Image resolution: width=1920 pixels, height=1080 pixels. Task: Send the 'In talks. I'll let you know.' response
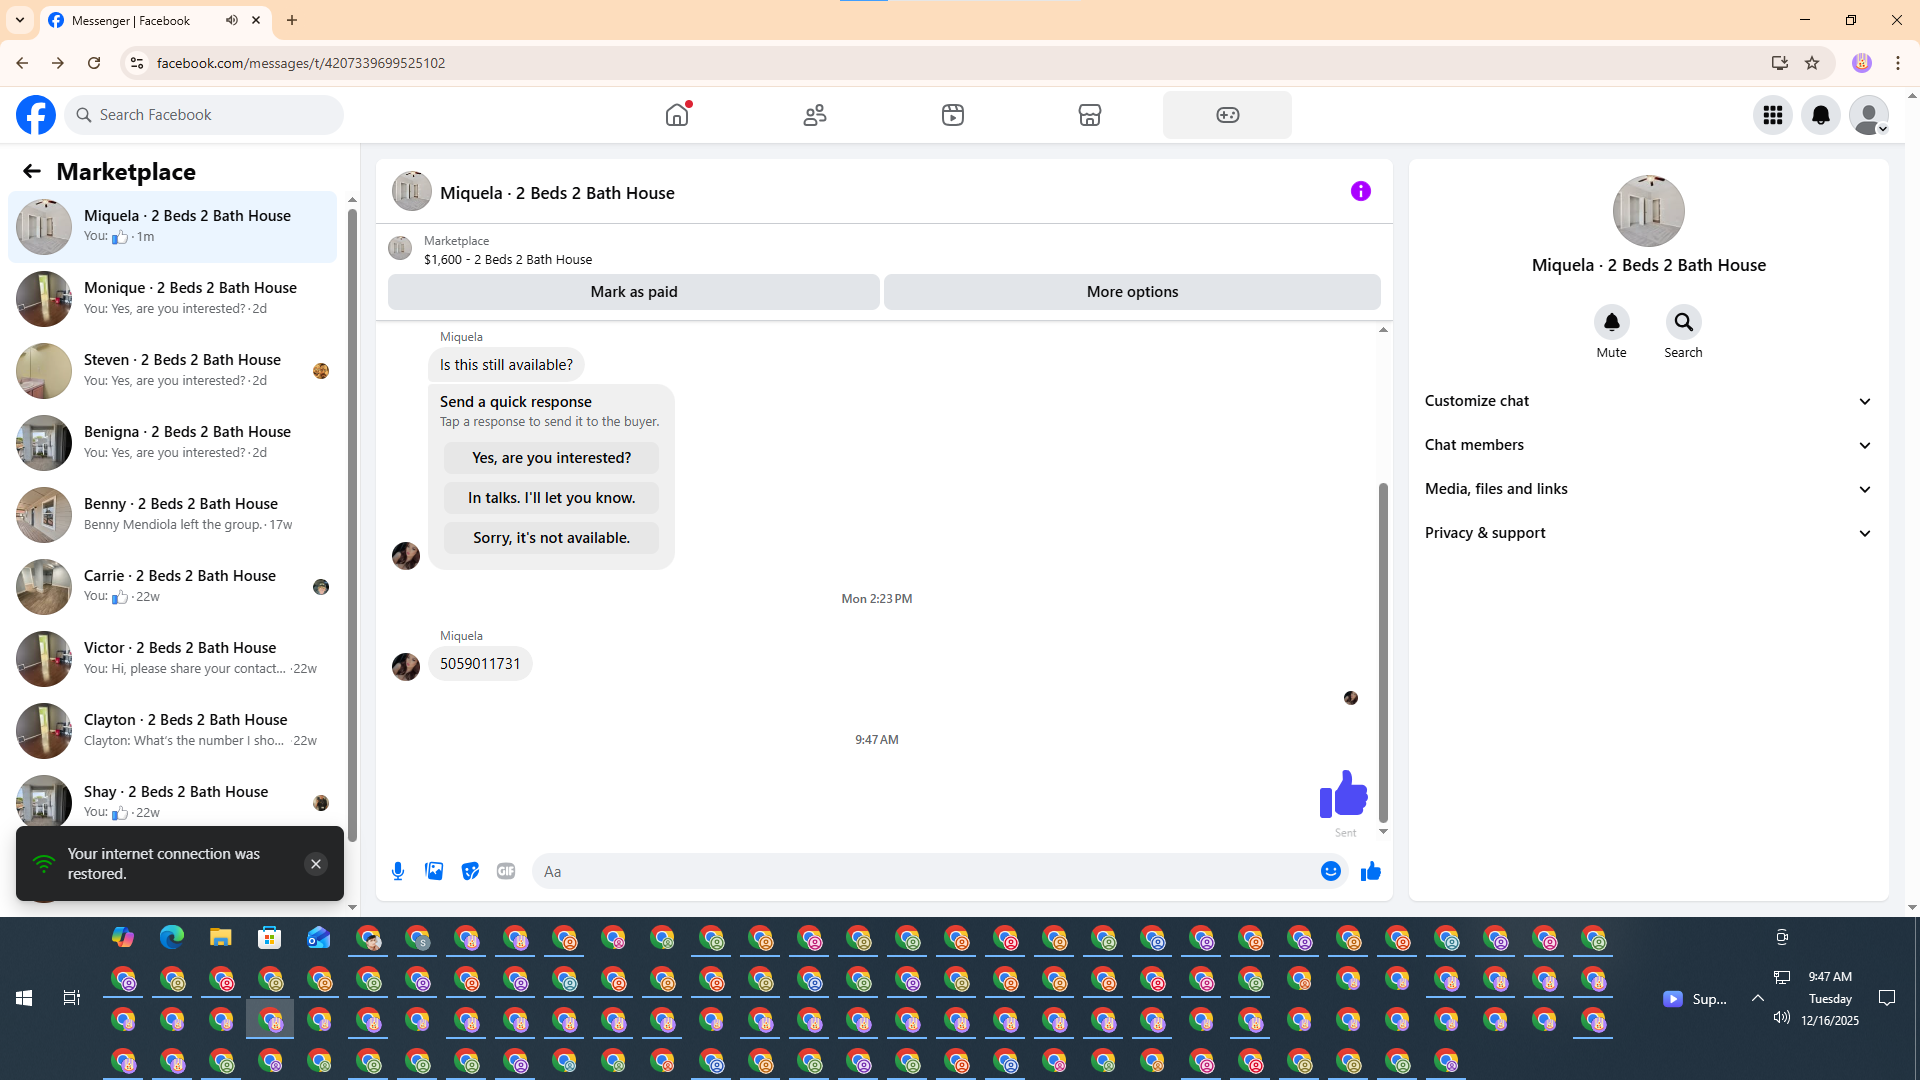[x=551, y=498]
